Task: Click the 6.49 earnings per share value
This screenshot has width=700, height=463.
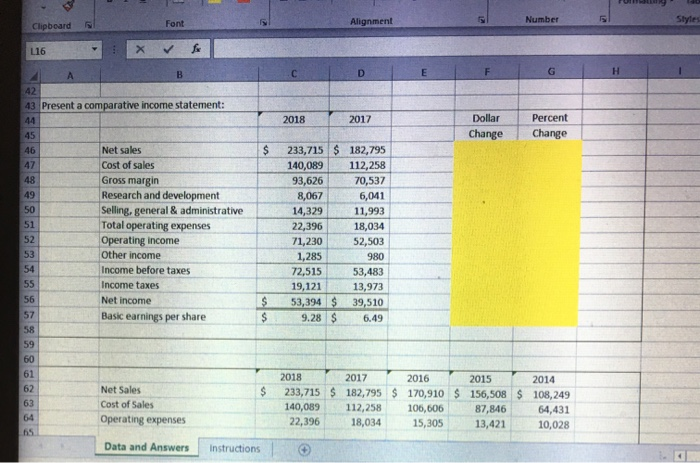Action: (x=373, y=318)
